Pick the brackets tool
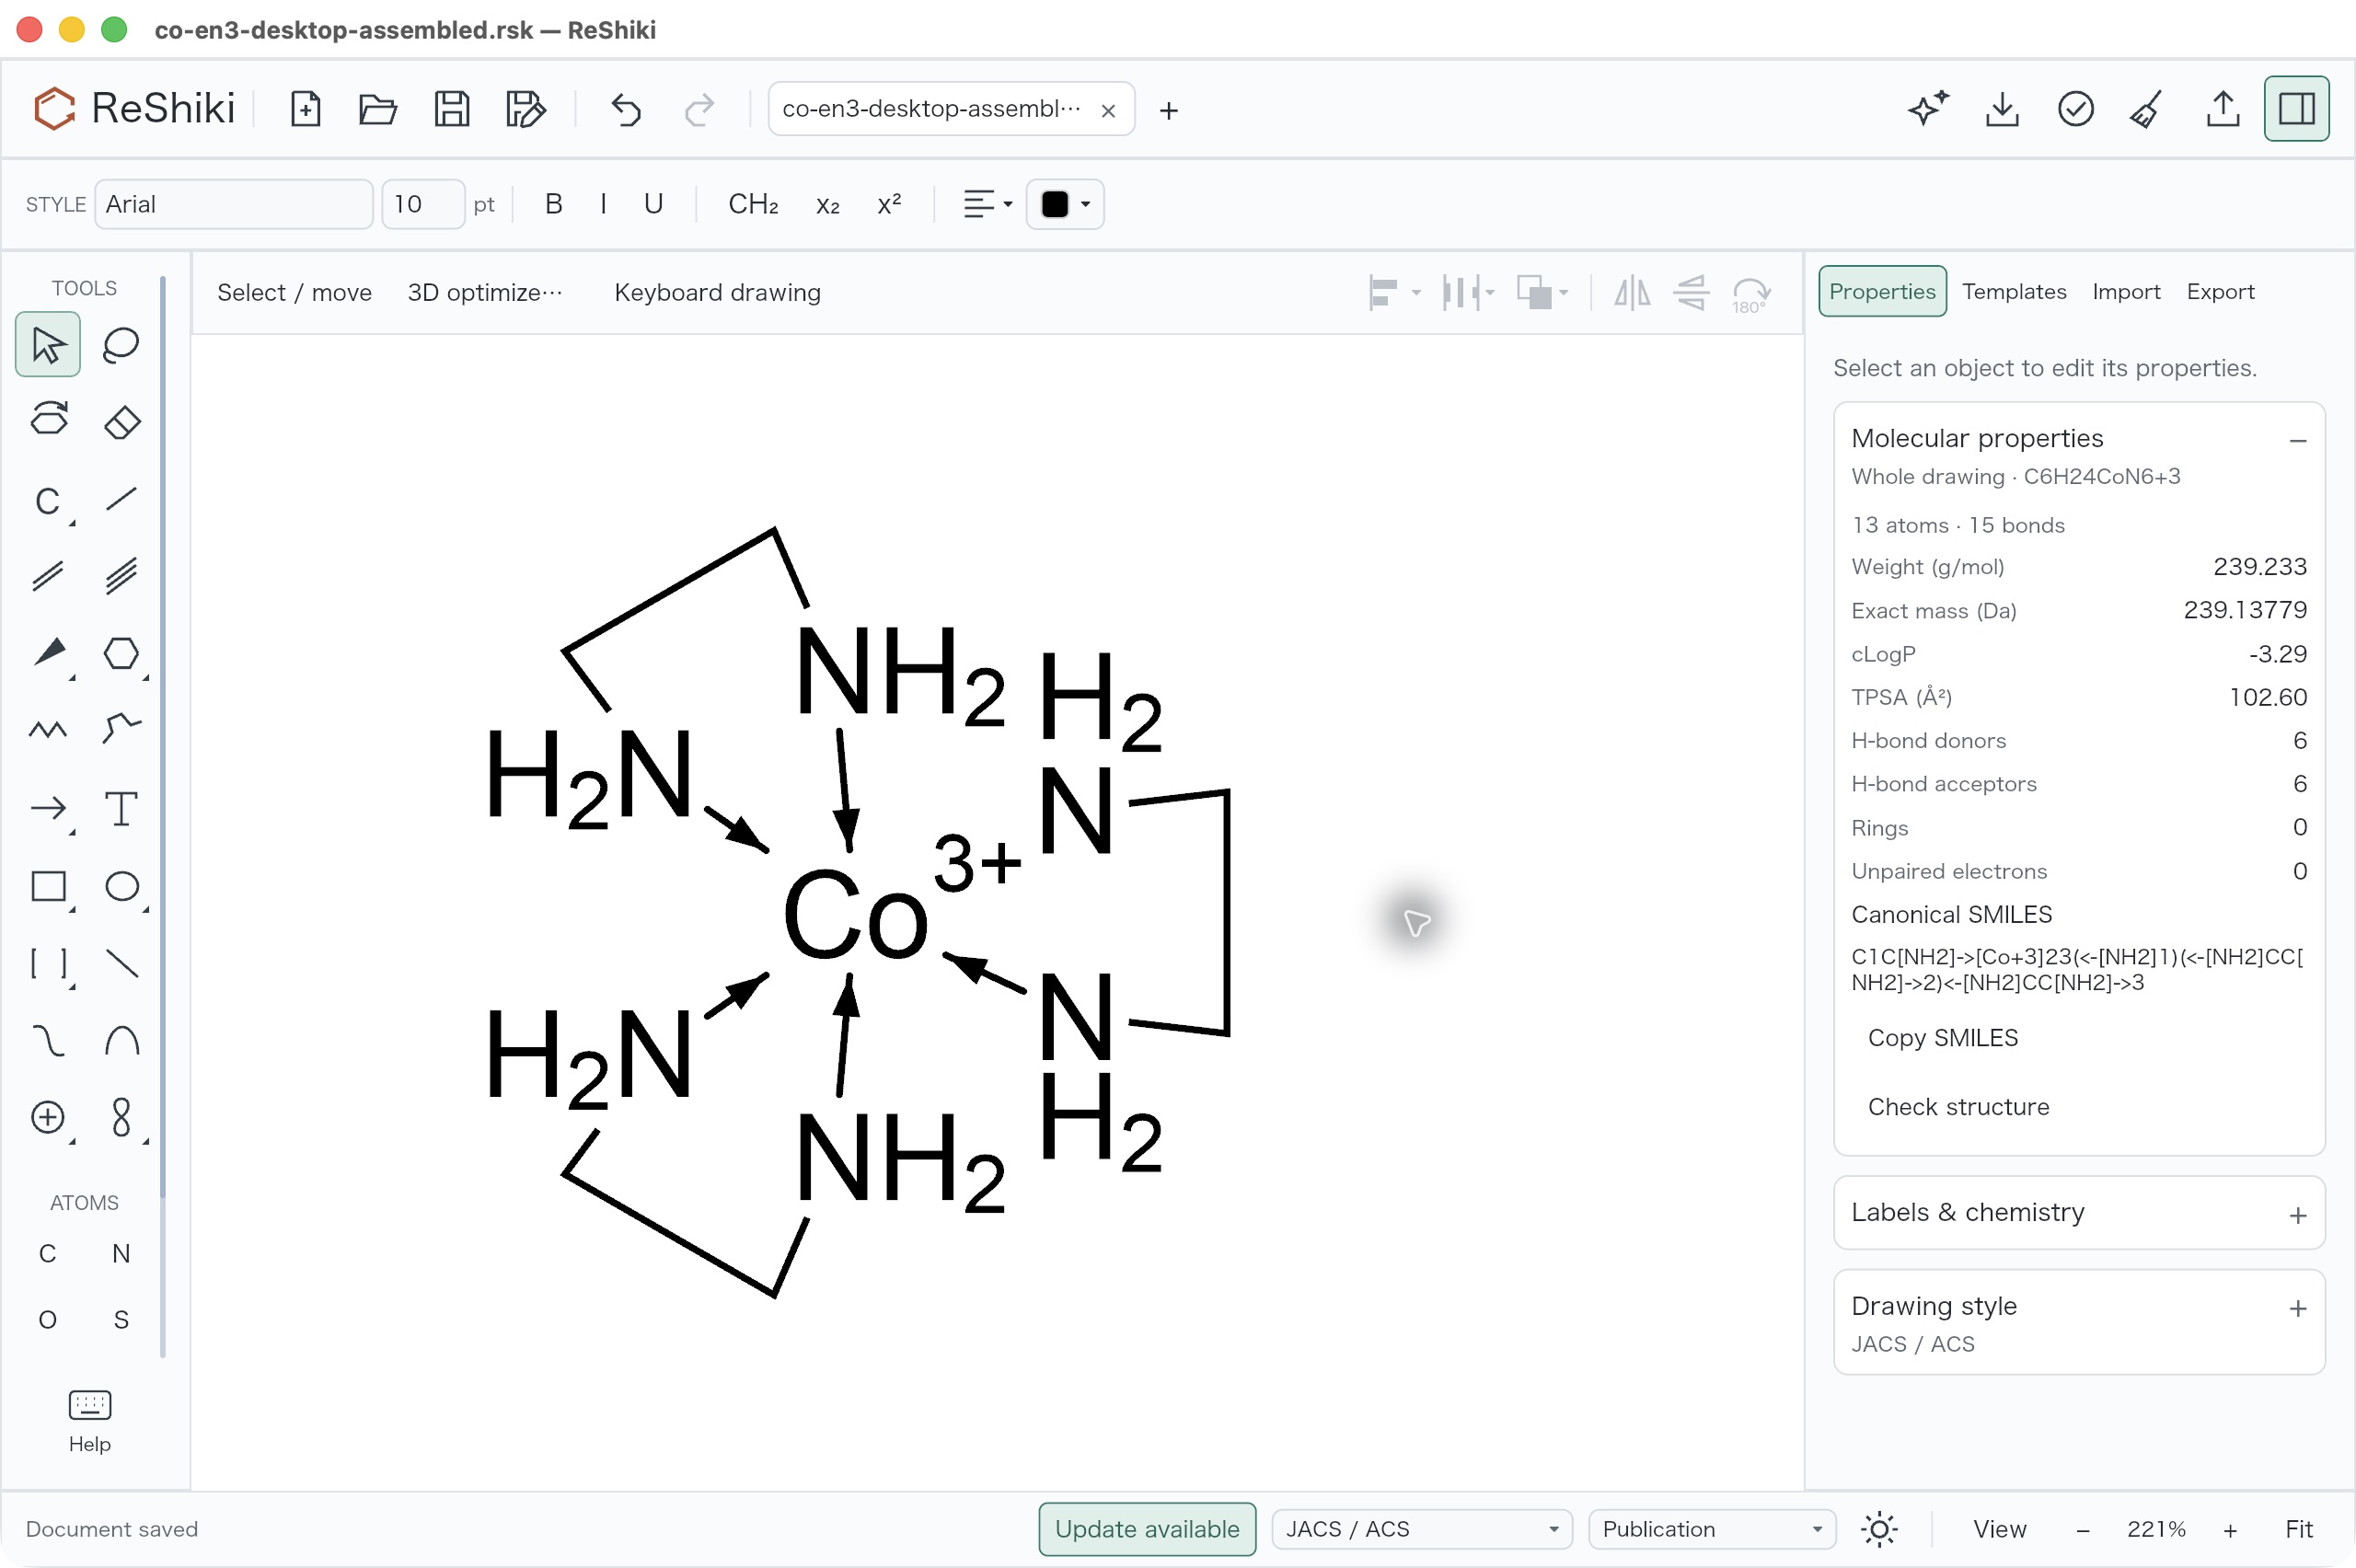The image size is (2356, 1568). pos(47,963)
